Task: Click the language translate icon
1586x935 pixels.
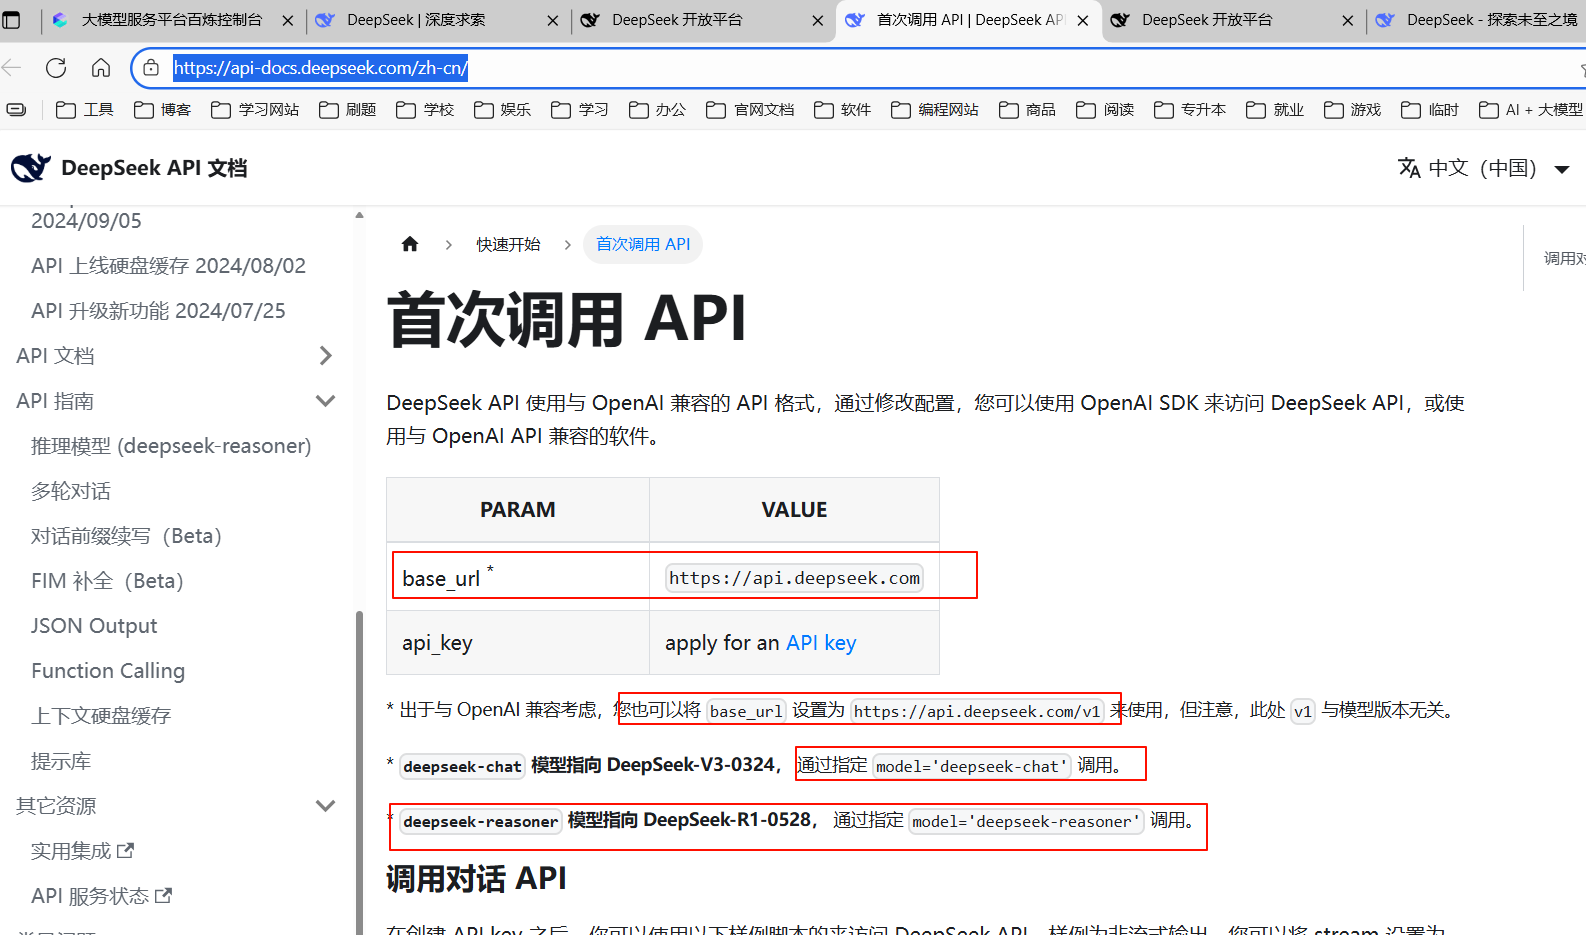Action: 1409,168
